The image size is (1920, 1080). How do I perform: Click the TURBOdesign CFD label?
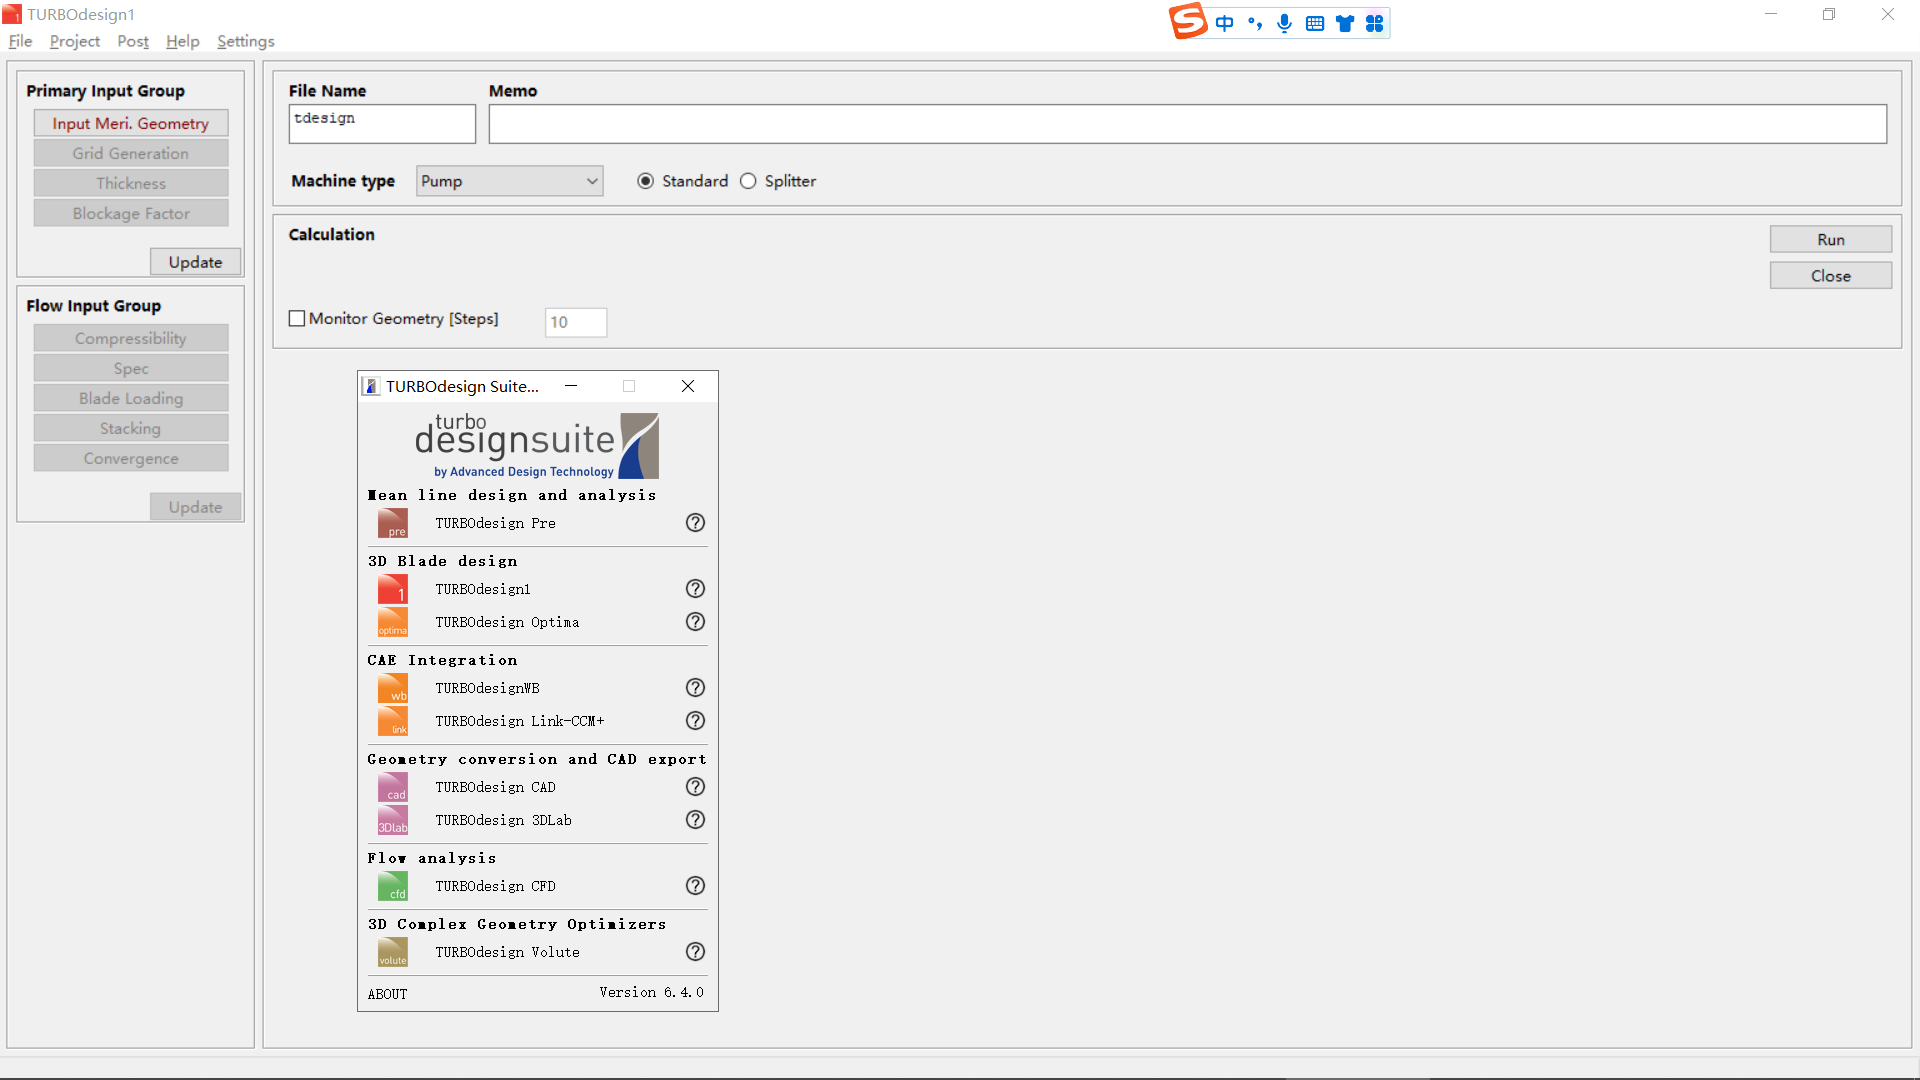[495, 886]
